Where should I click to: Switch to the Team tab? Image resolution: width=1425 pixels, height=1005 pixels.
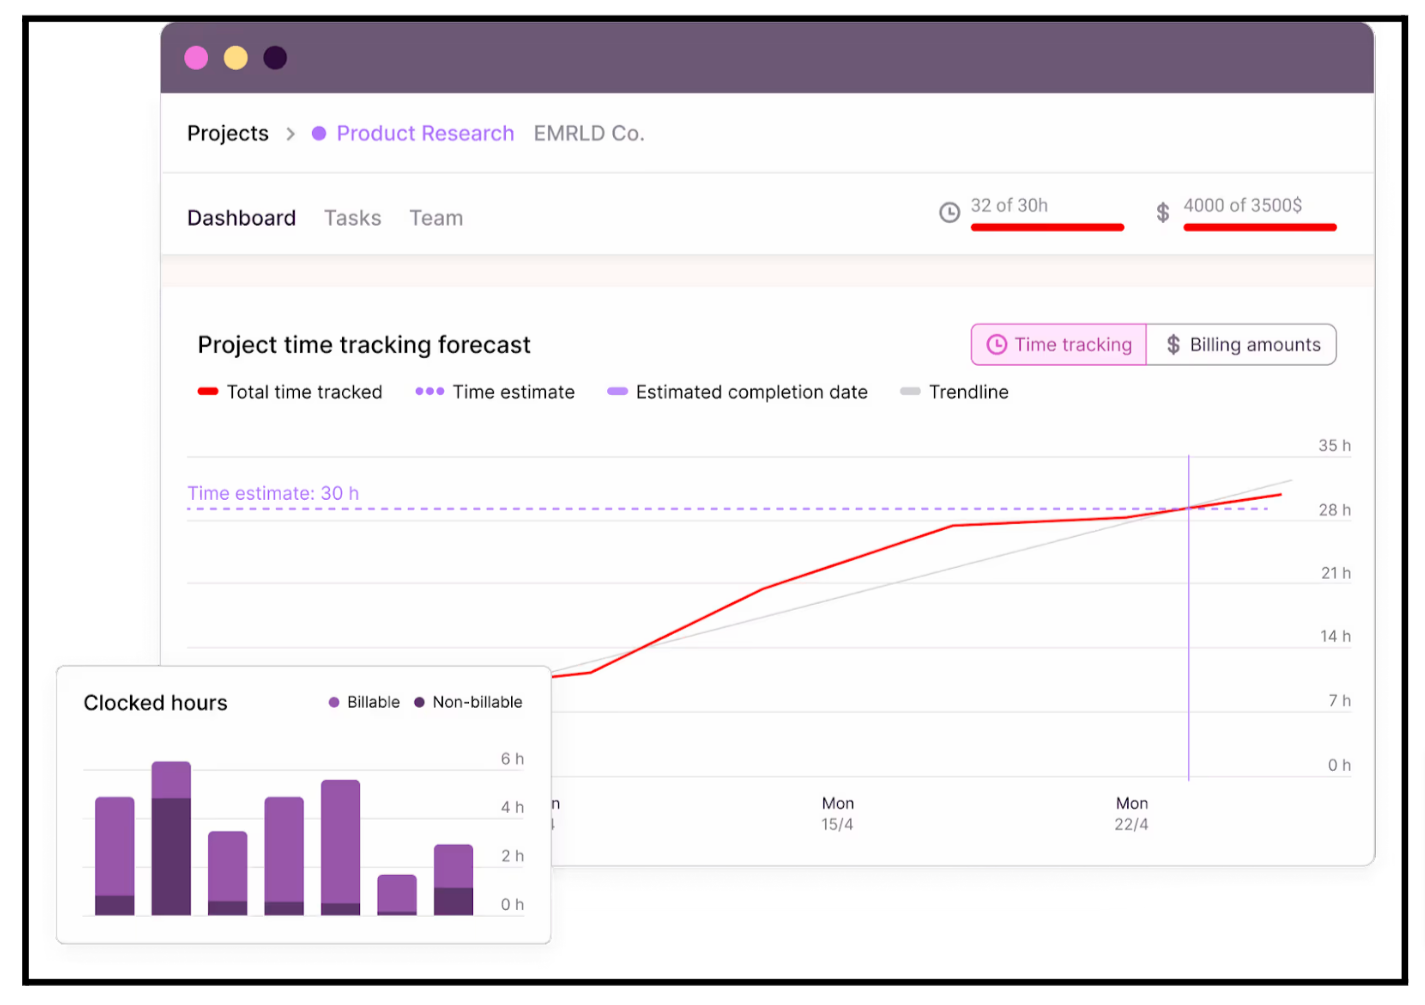(x=436, y=217)
